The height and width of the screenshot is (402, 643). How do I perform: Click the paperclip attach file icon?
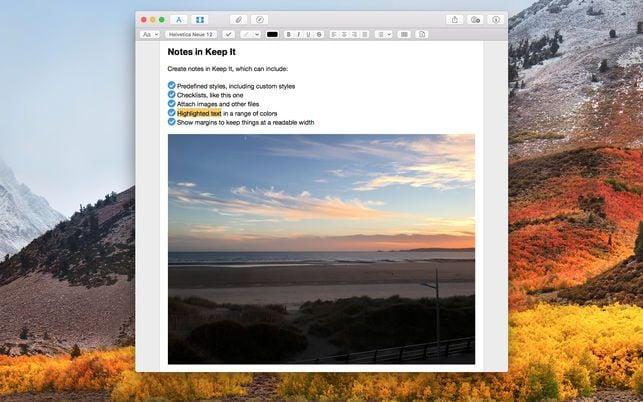(238, 19)
